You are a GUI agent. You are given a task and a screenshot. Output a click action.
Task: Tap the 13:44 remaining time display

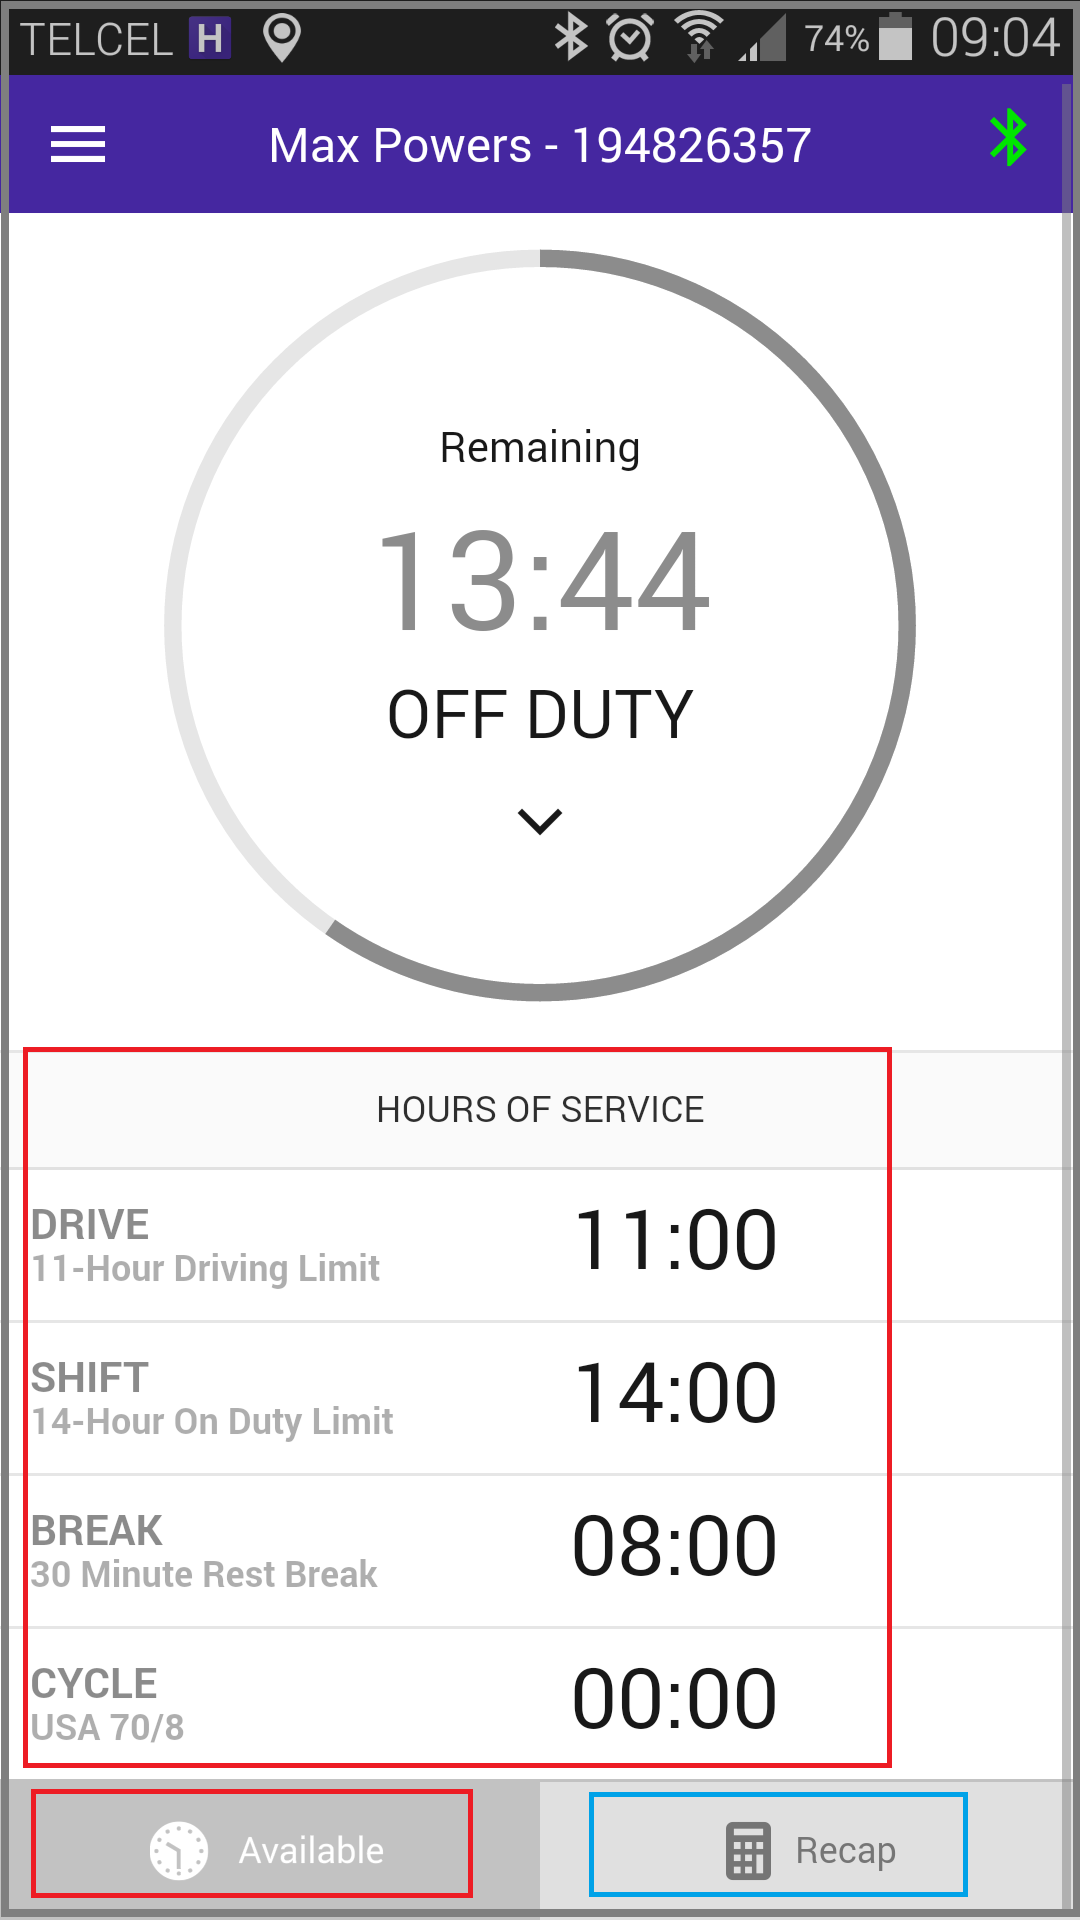point(544,582)
